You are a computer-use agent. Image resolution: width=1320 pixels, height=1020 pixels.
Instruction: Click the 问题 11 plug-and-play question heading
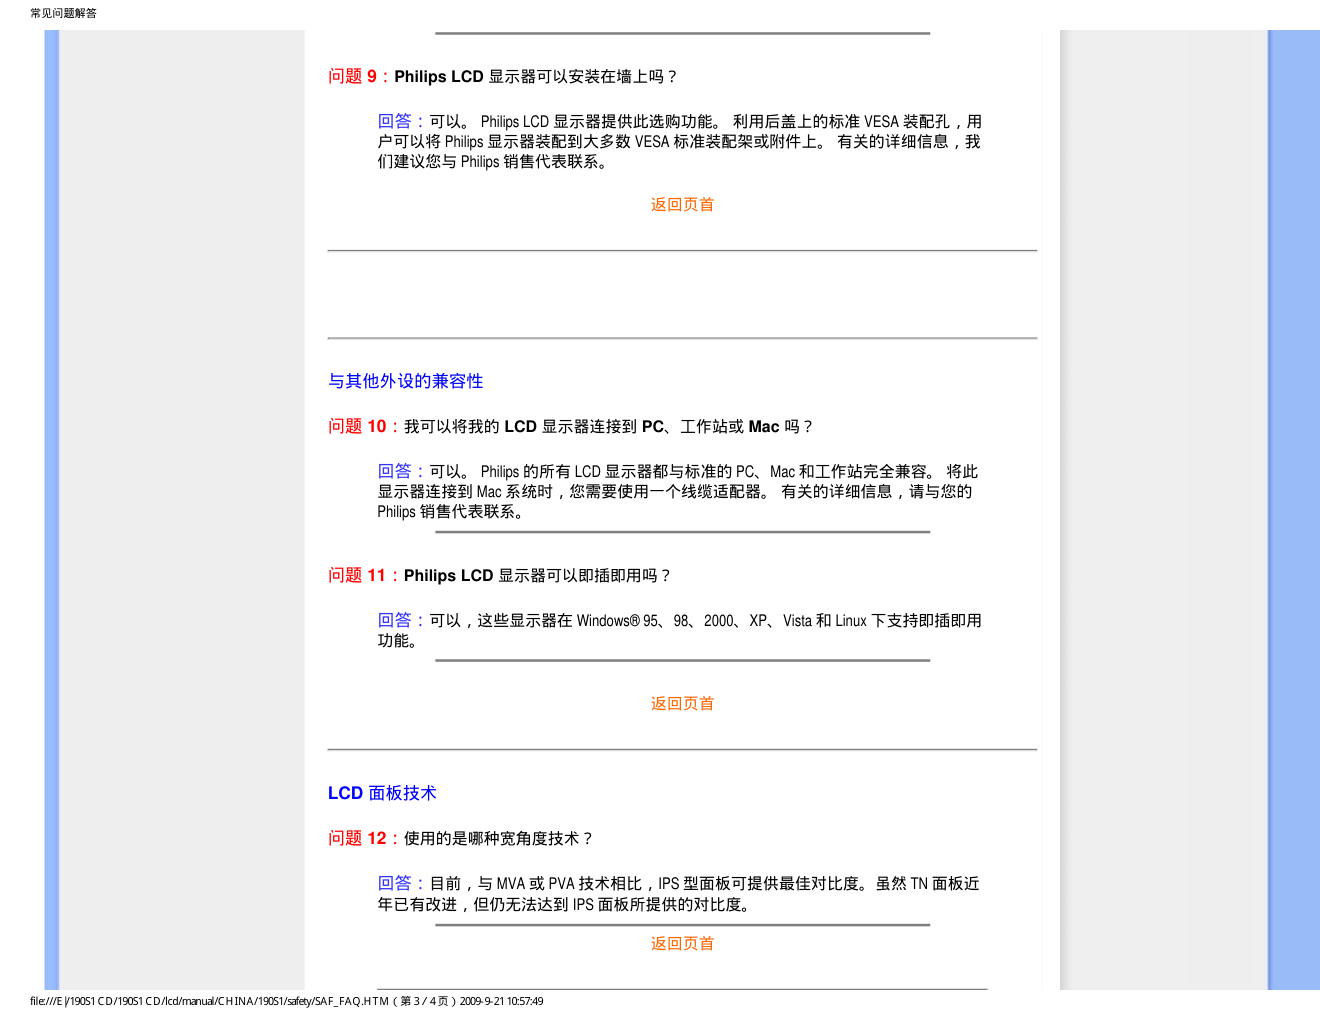[500, 575]
